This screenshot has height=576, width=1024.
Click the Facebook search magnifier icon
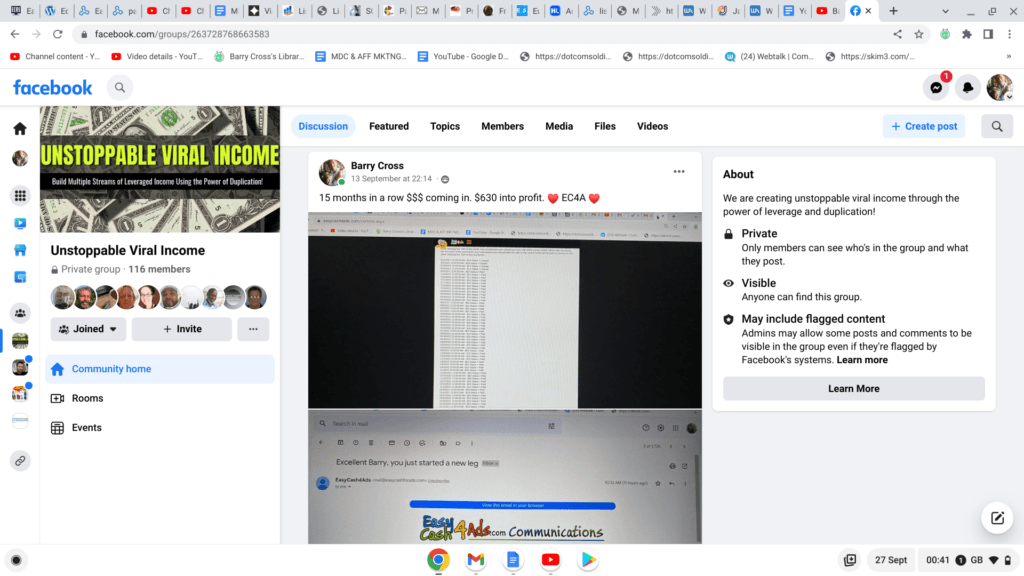(120, 88)
